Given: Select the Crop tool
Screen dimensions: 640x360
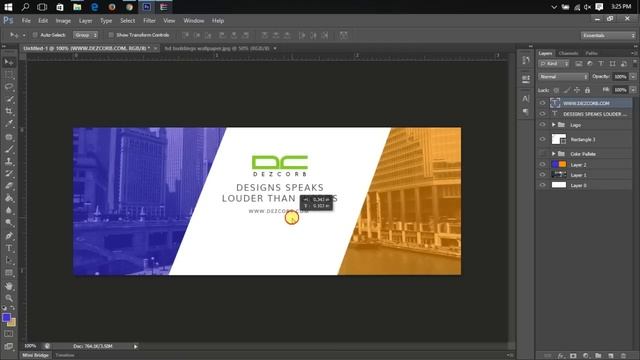Looking at the screenshot, I should click(9, 111).
